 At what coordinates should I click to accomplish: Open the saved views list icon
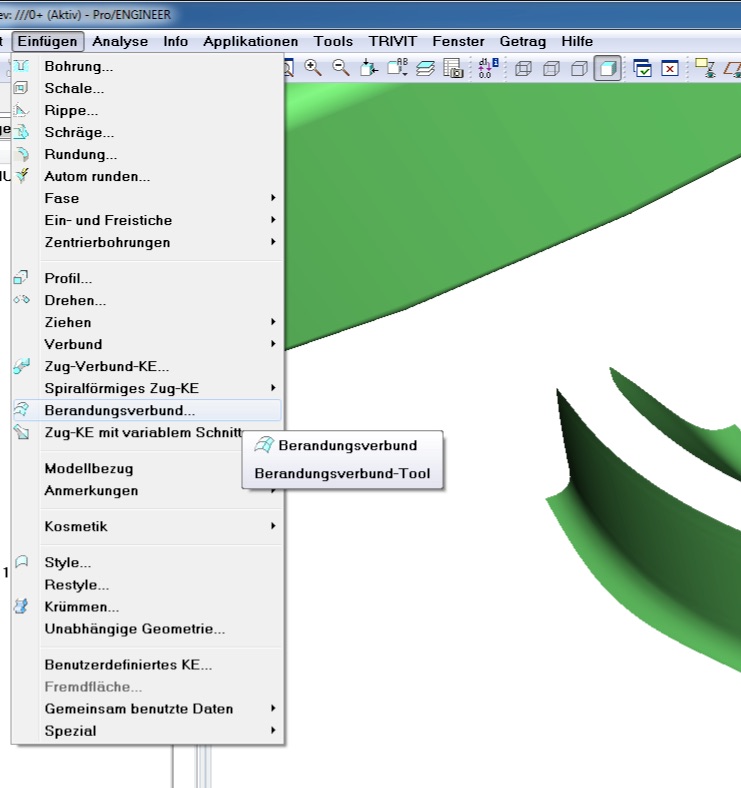click(397, 68)
